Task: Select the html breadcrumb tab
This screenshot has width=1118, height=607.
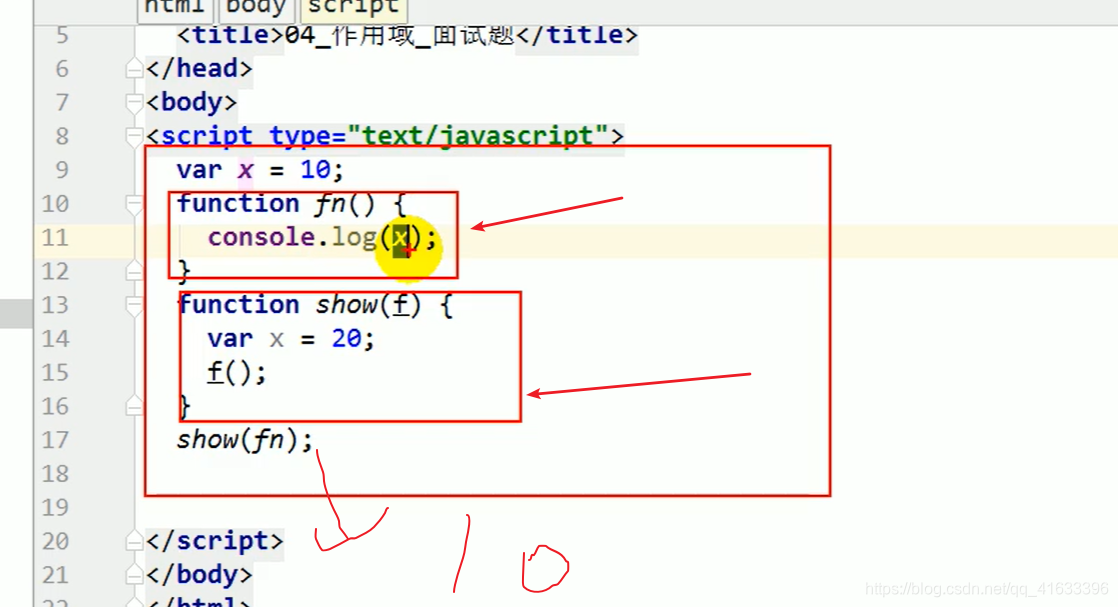Action: (x=174, y=9)
